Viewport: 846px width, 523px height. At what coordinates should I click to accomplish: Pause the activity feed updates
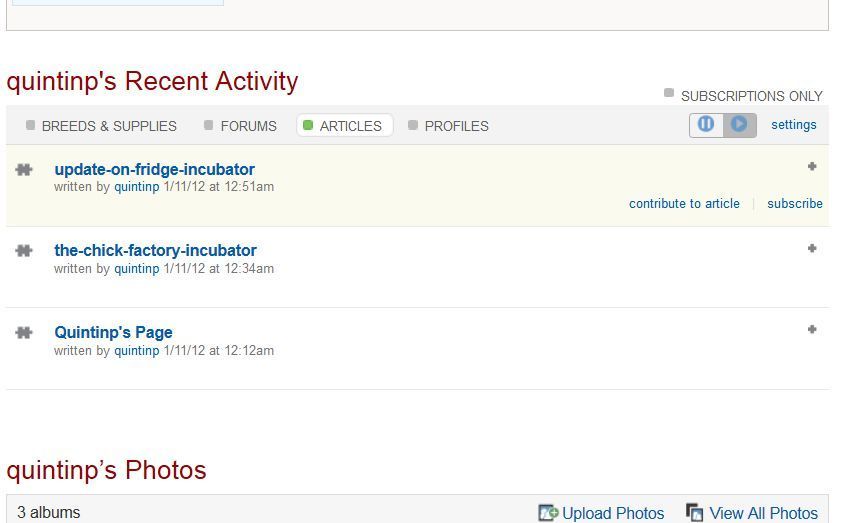[x=706, y=125]
